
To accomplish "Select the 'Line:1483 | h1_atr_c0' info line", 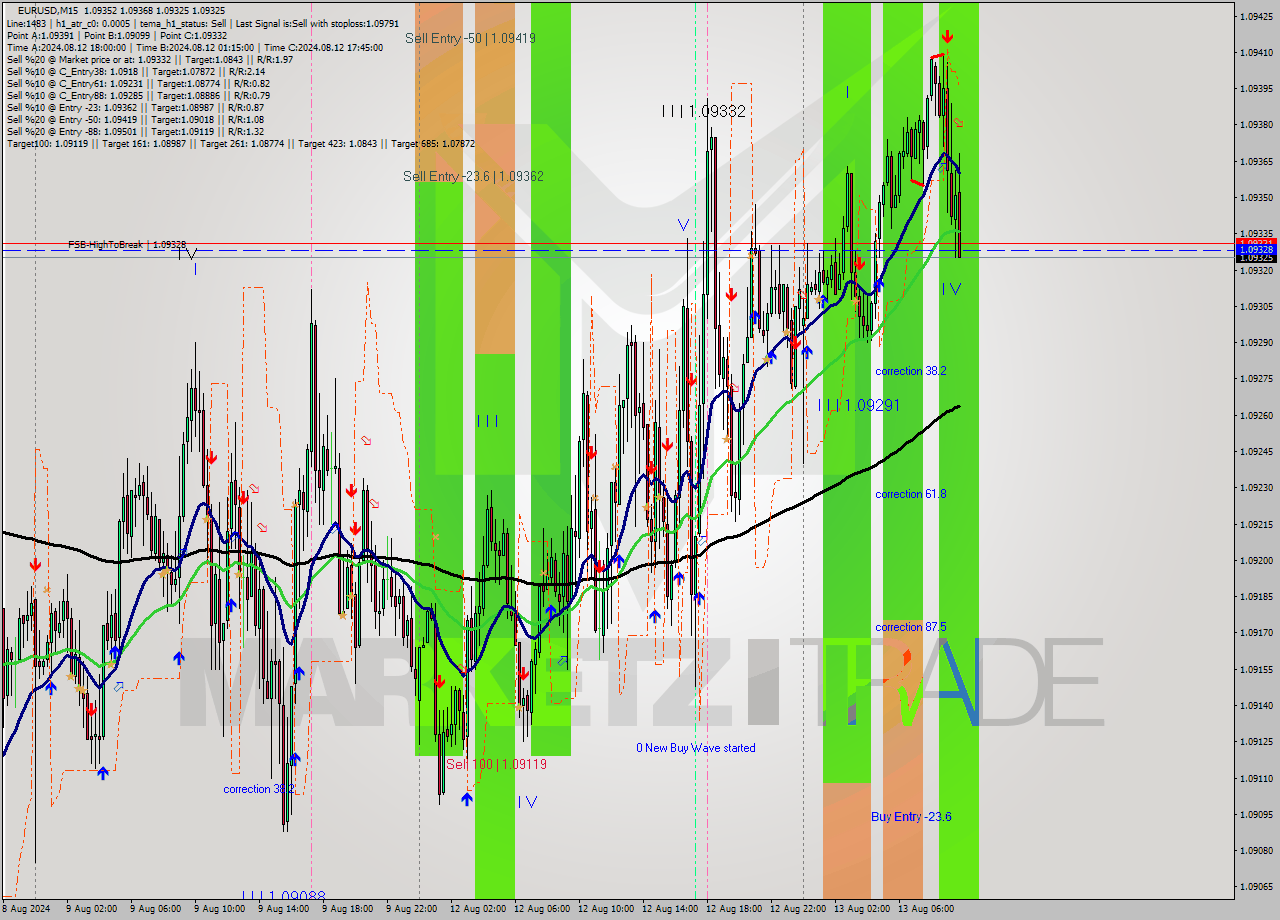I will click(x=203, y=22).
